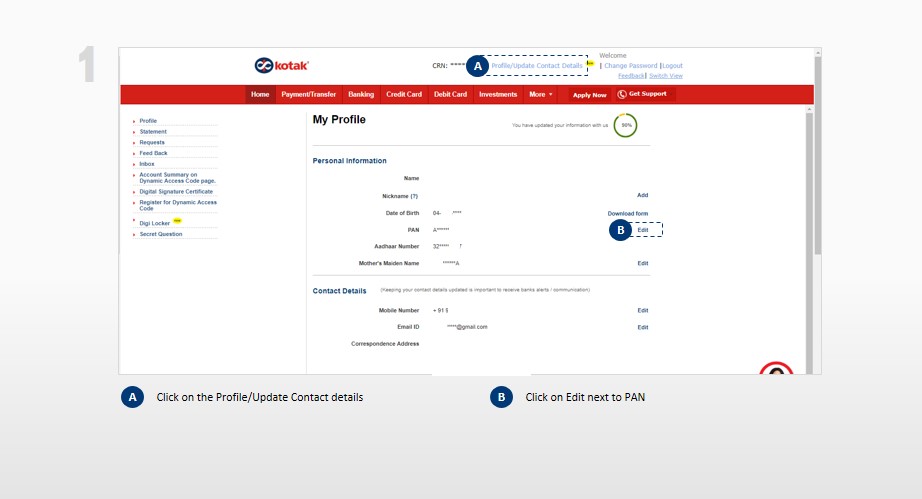Screen dimensions: 922x499
Task: Click Edit next to PAN
Action: pos(643,230)
